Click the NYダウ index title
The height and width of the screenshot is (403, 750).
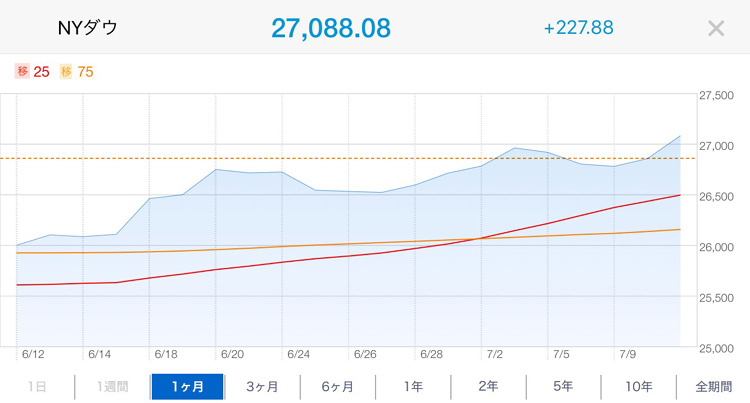pyautogui.click(x=87, y=28)
